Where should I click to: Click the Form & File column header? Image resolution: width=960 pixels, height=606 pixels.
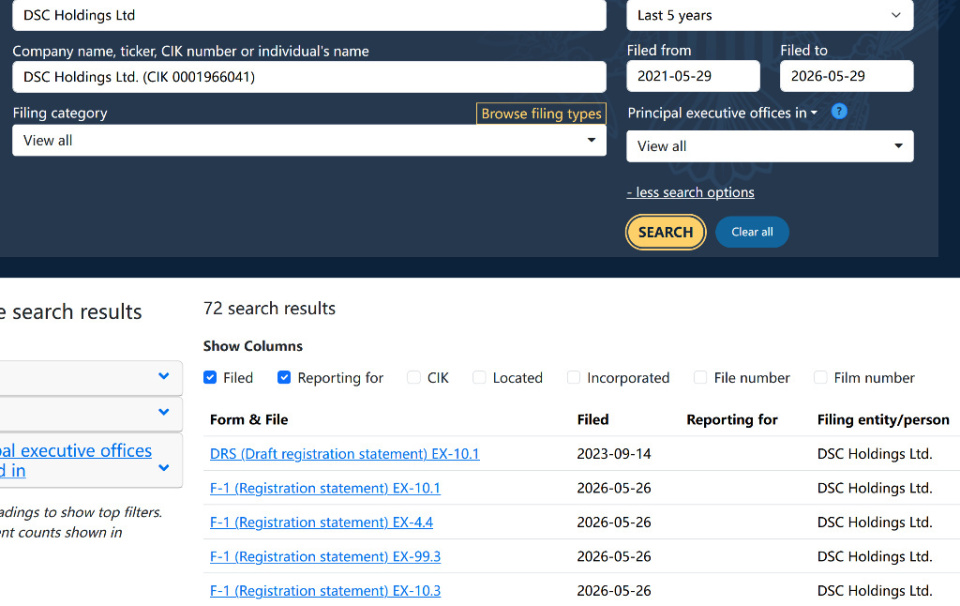[249, 419]
